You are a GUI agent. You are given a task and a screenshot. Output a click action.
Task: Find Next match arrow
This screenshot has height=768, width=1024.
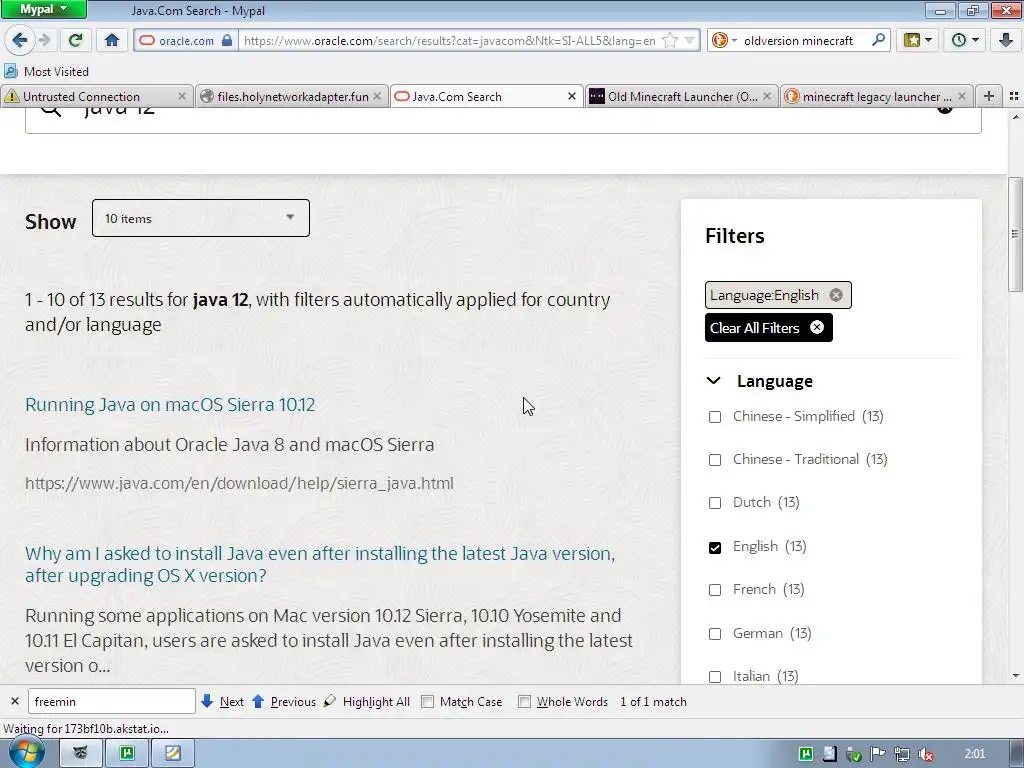pos(223,701)
